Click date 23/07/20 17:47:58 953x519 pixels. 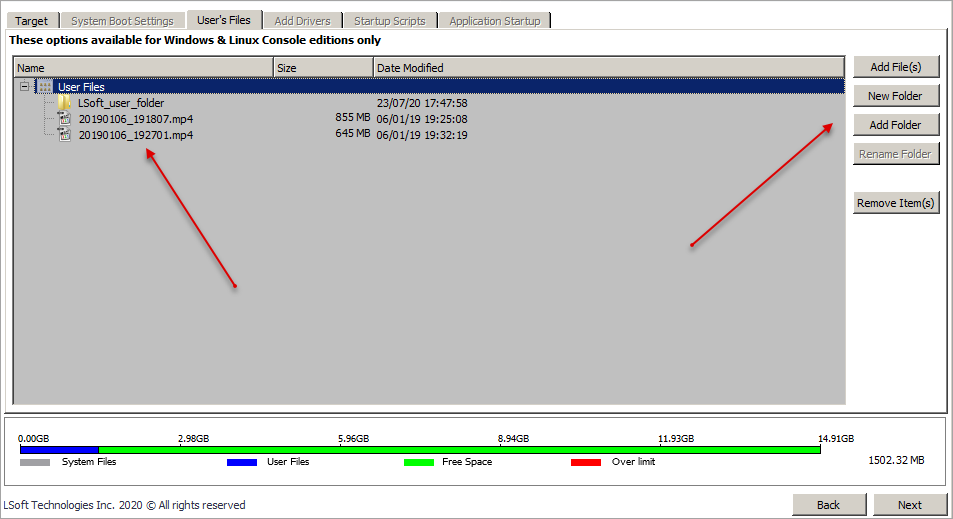(x=422, y=103)
